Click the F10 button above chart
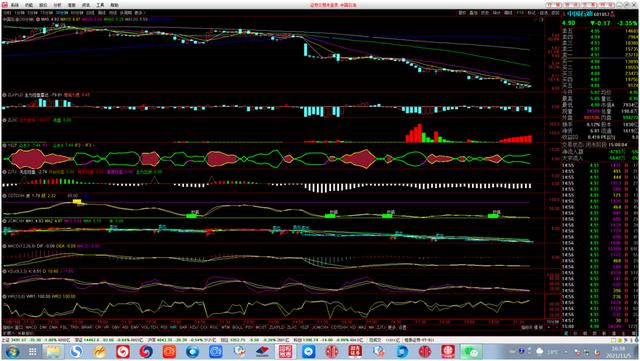 click(x=520, y=13)
